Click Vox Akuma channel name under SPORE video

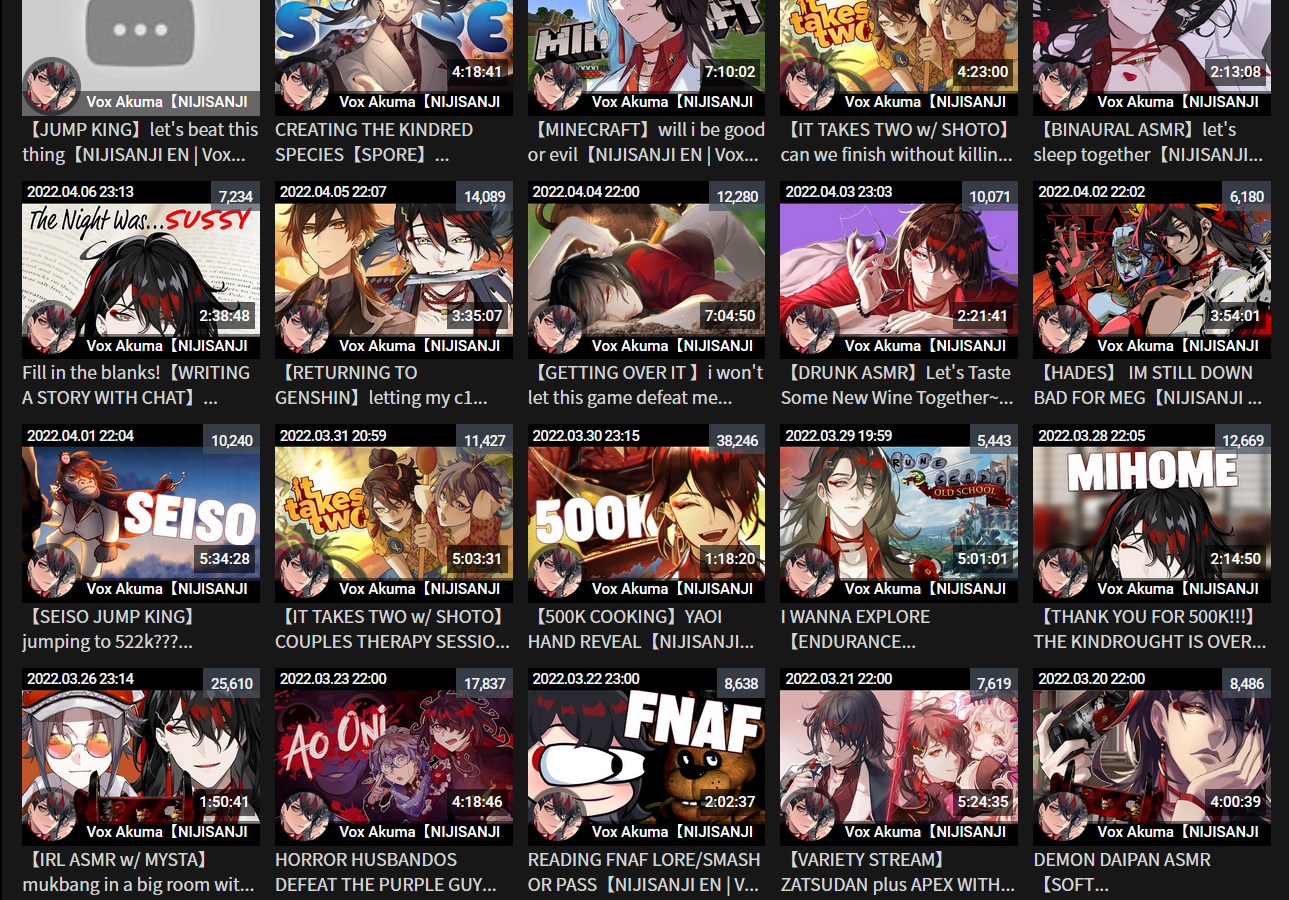tap(419, 101)
